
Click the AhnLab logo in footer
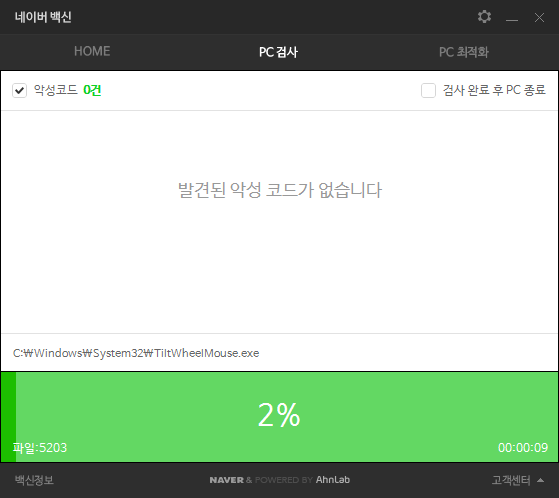click(333, 480)
